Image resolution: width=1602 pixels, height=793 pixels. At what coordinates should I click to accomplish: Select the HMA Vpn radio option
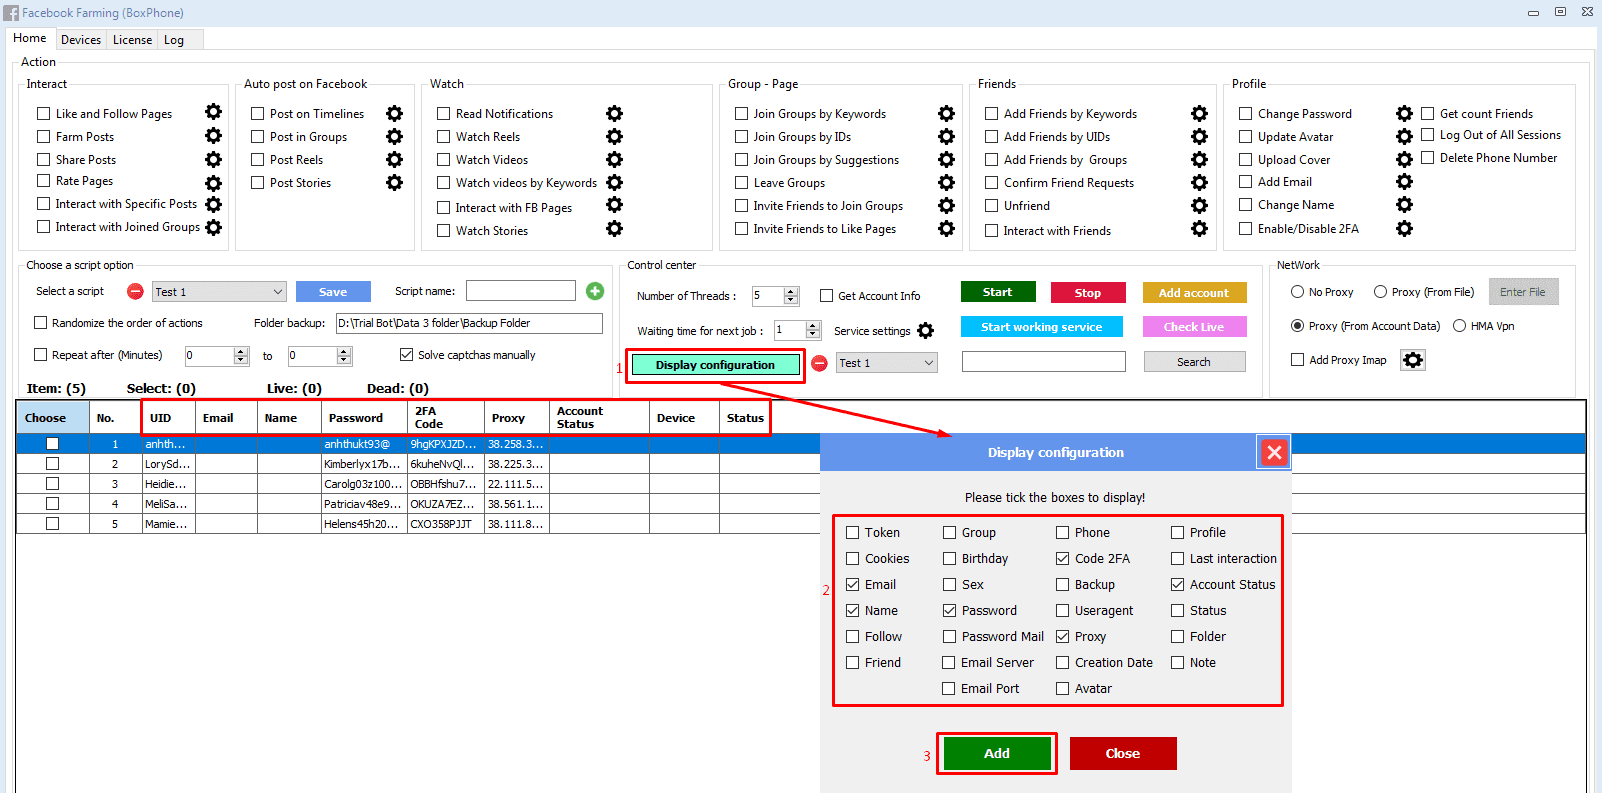click(x=1460, y=326)
